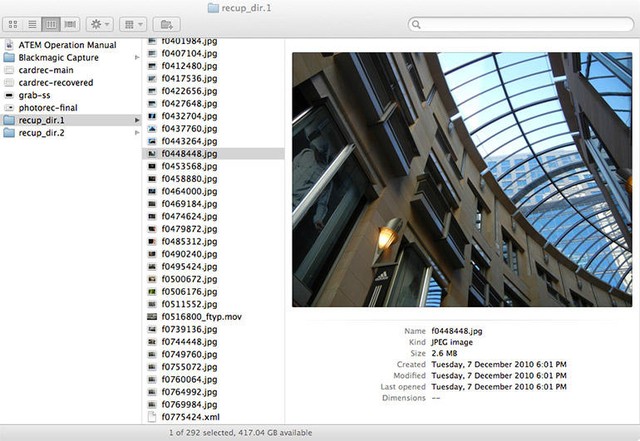This screenshot has height=441, width=640.
Task: Select the grab-ss drive icon
Action: tap(9, 96)
